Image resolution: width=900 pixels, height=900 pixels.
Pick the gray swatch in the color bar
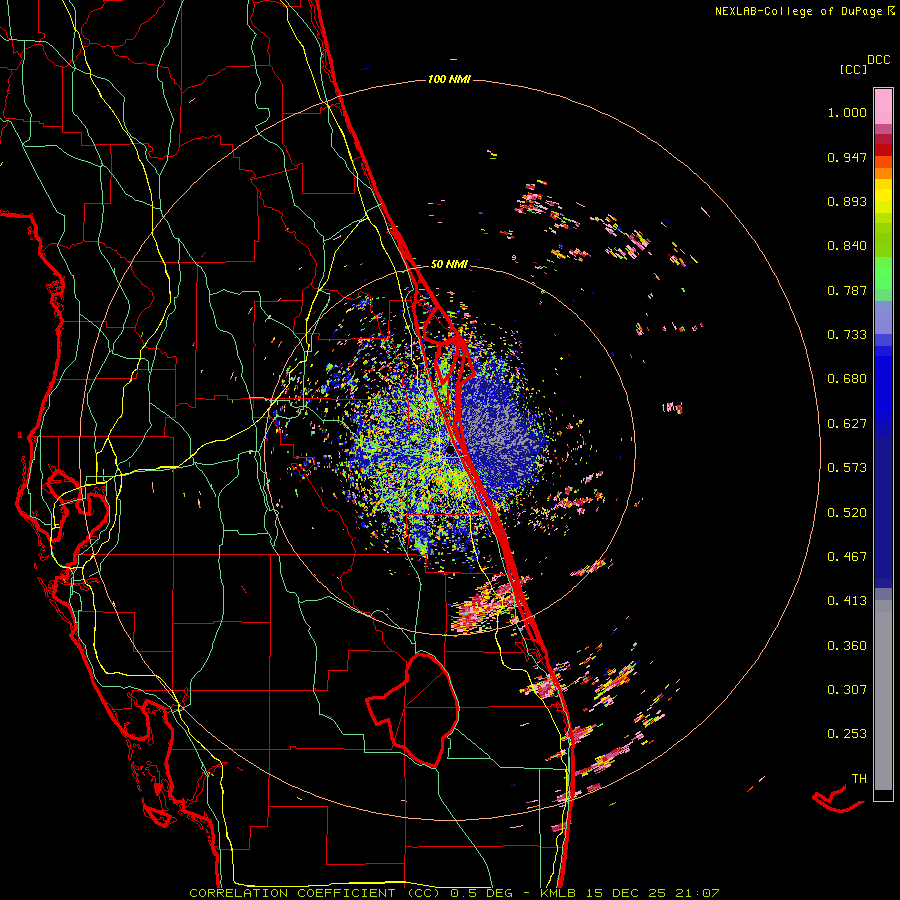tap(883, 695)
